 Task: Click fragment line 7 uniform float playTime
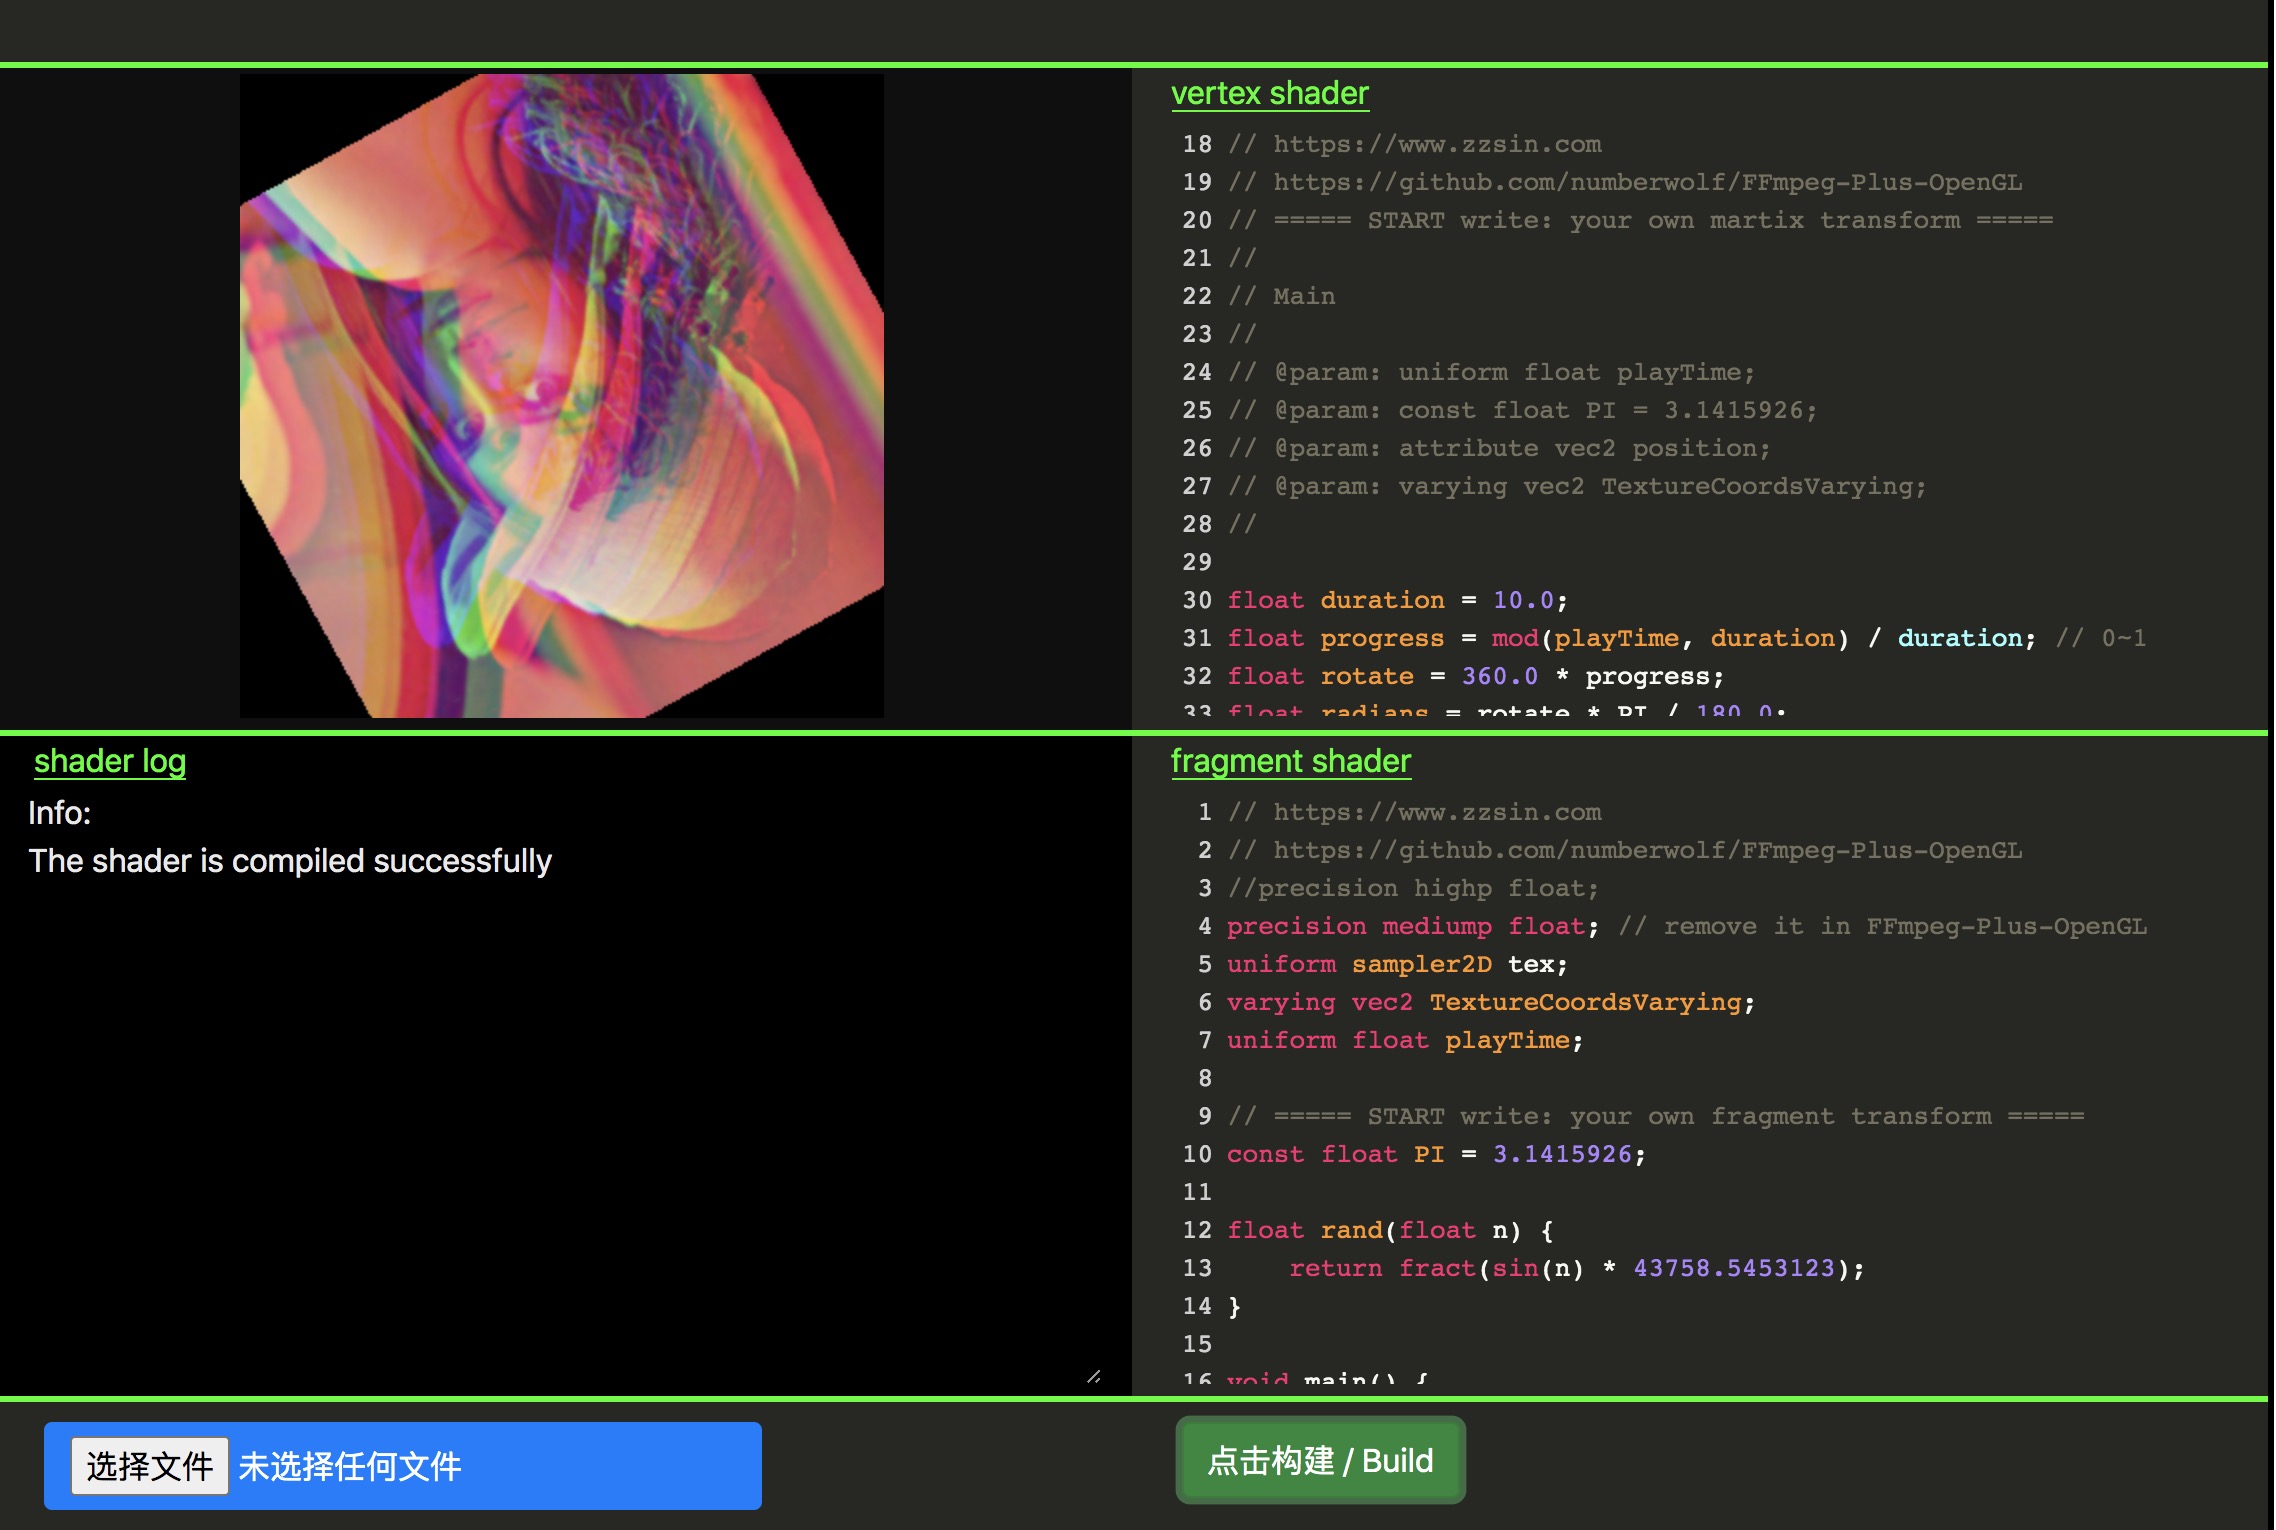click(x=1404, y=1040)
